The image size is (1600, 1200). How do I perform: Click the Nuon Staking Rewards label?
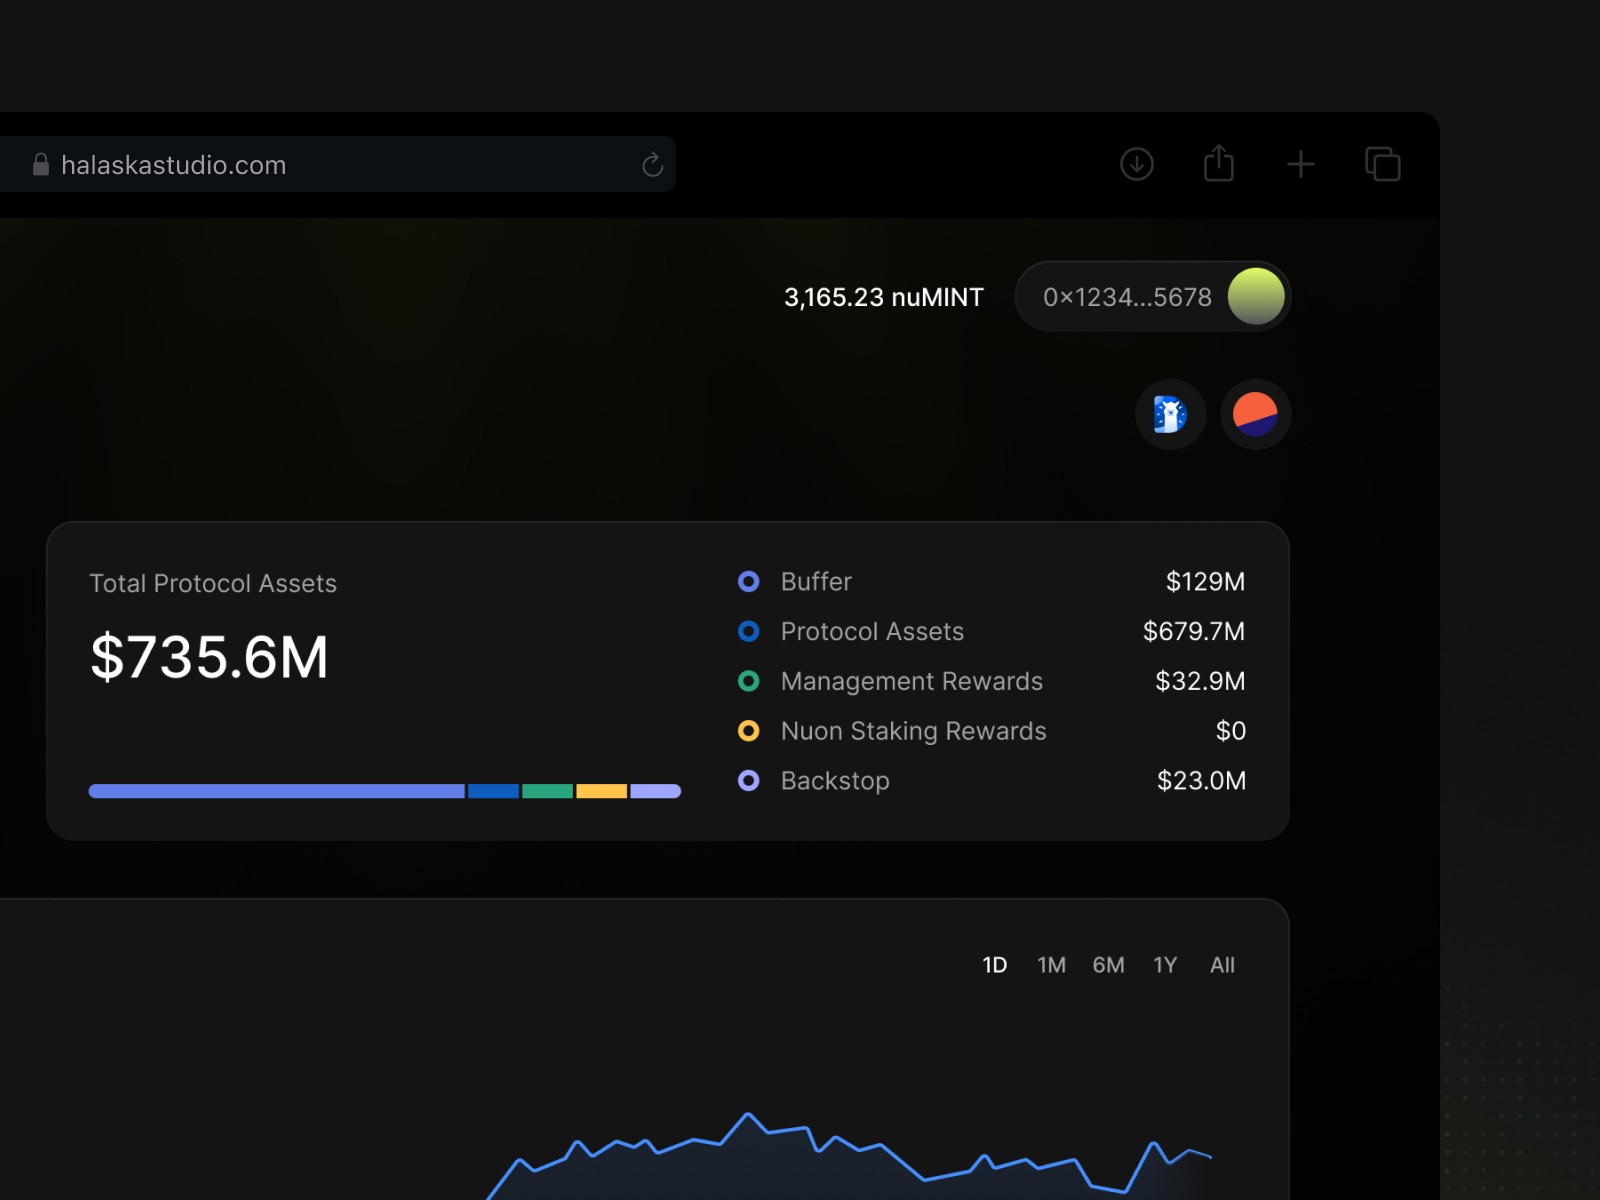point(914,732)
